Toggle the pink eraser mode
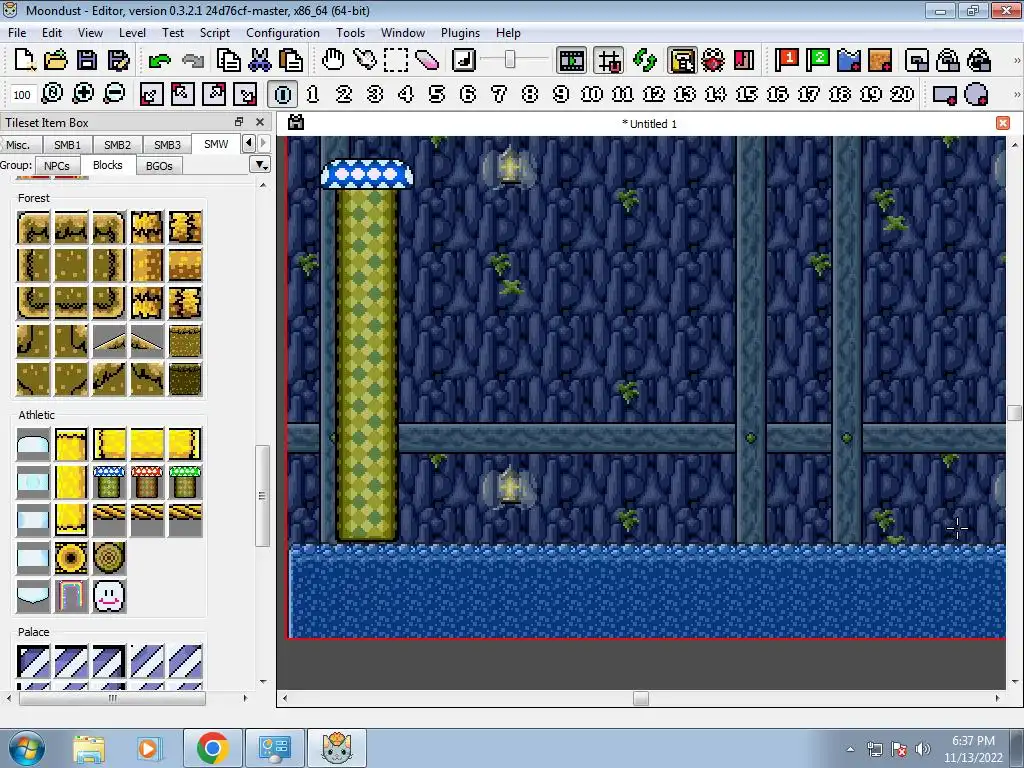The image size is (1024, 768). click(x=427, y=61)
